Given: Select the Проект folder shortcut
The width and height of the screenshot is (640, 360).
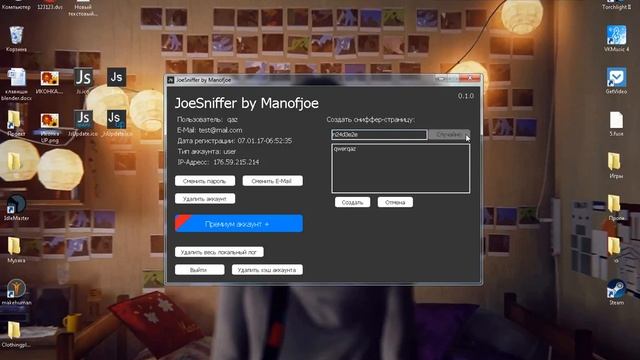Looking at the screenshot, I should tap(16, 123).
